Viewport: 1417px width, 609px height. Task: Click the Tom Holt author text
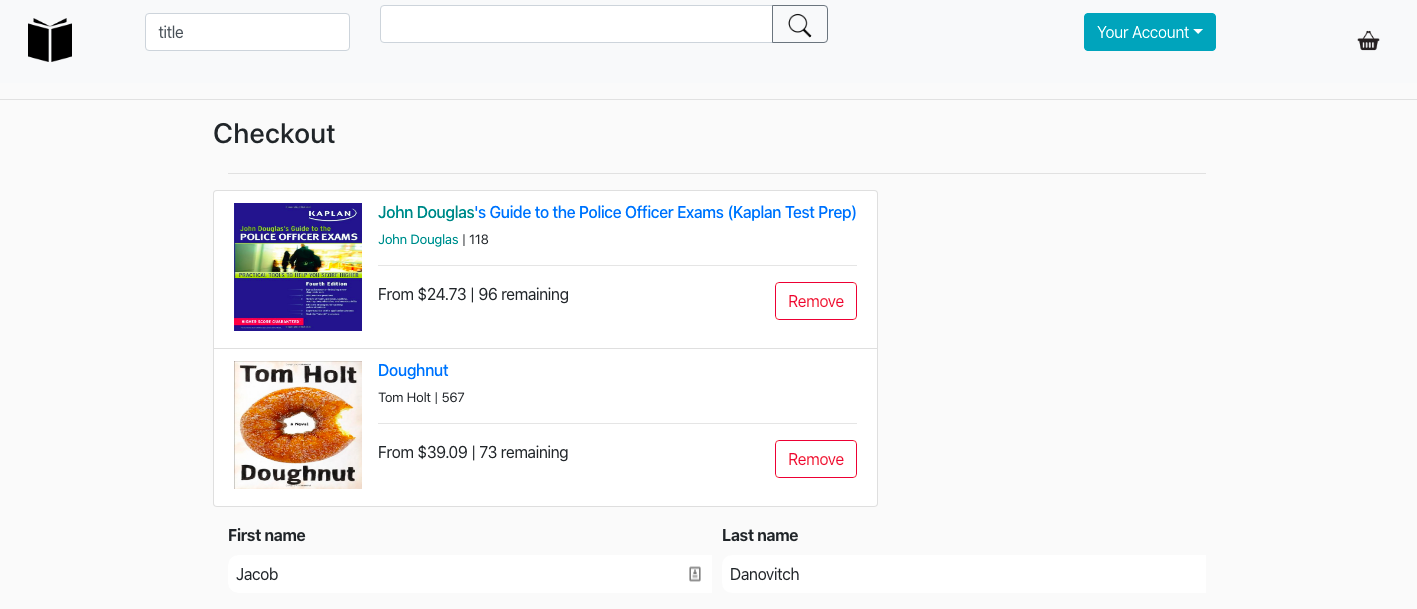point(404,398)
